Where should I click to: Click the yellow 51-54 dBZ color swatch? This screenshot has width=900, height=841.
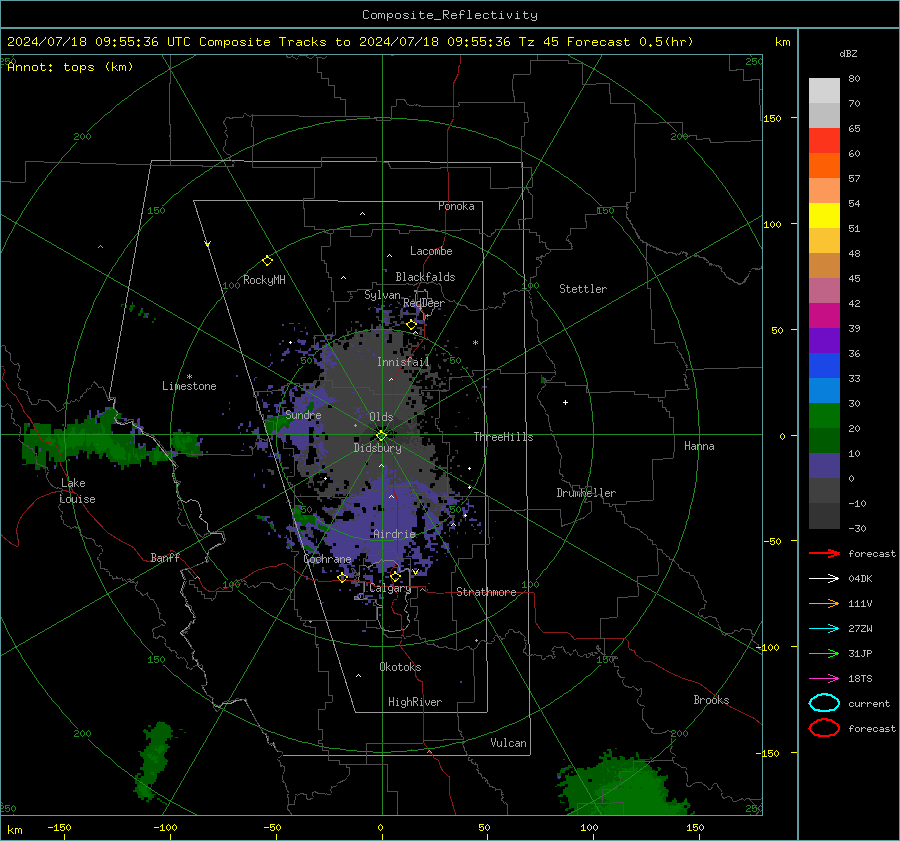click(824, 216)
